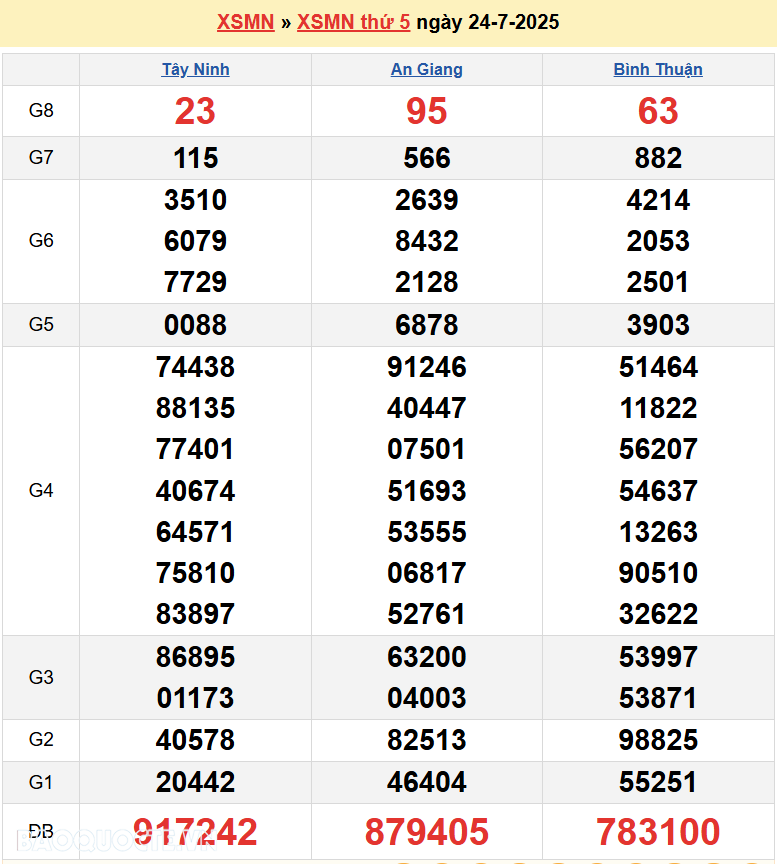Select Bình Thuận G5 number 3903
The image size is (777, 864).
point(658,325)
